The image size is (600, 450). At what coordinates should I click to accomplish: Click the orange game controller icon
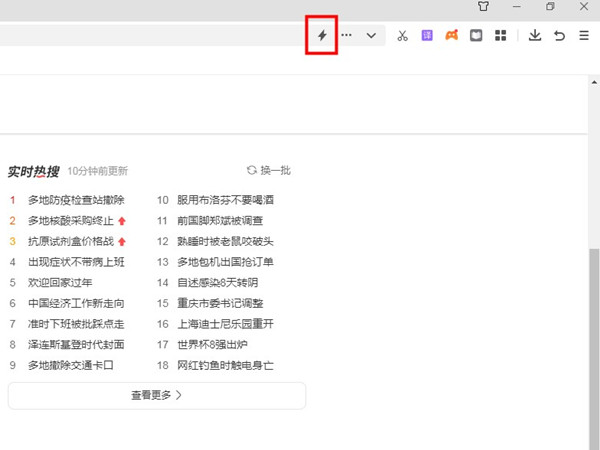tap(452, 36)
